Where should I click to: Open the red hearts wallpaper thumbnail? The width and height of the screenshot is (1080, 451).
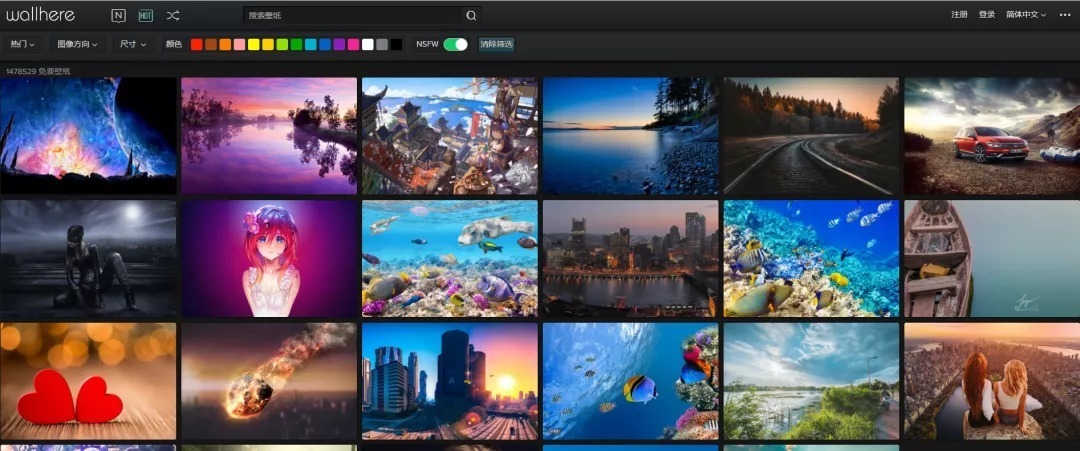click(88, 381)
